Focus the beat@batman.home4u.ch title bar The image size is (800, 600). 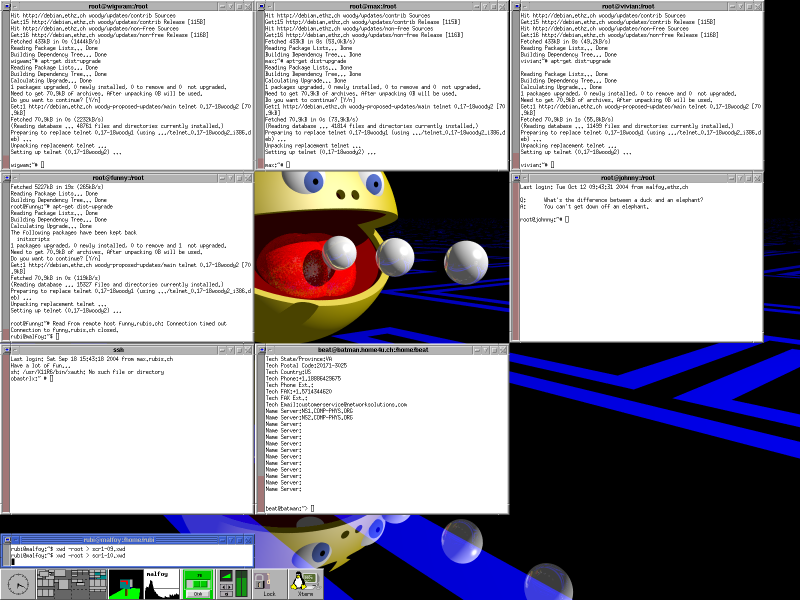click(x=373, y=349)
